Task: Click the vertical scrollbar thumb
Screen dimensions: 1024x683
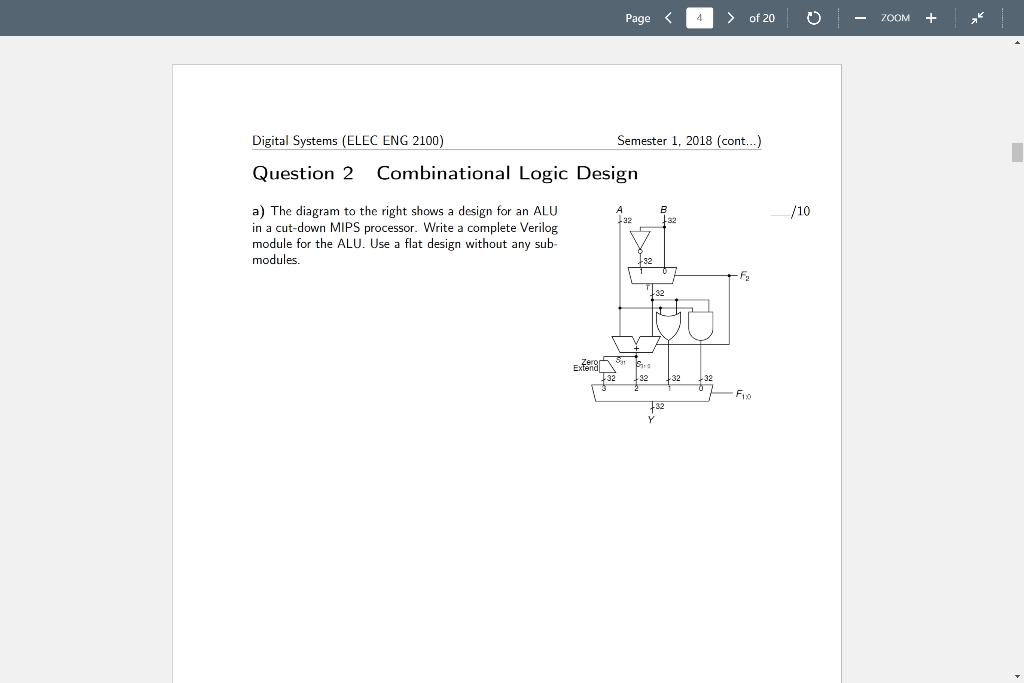Action: click(x=1016, y=151)
